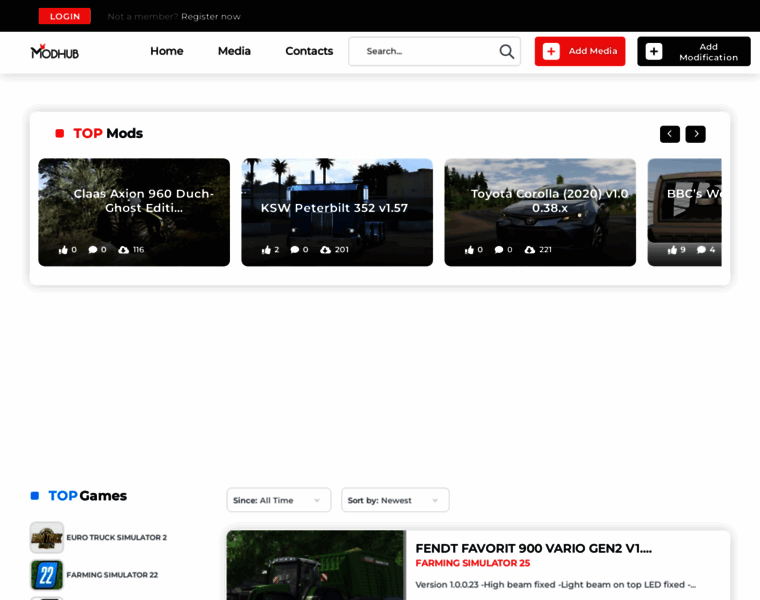This screenshot has width=760, height=600.
Task: Open the Home menu item
Action: (166, 51)
